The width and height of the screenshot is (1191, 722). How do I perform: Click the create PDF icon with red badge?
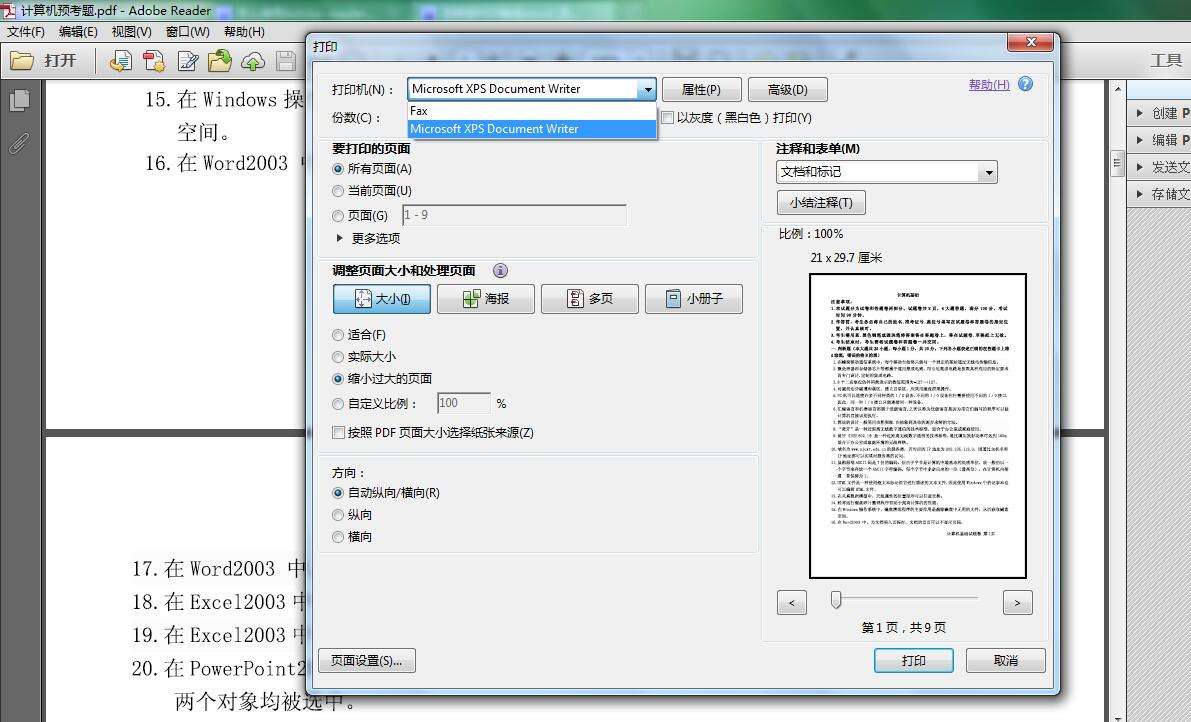(154, 61)
